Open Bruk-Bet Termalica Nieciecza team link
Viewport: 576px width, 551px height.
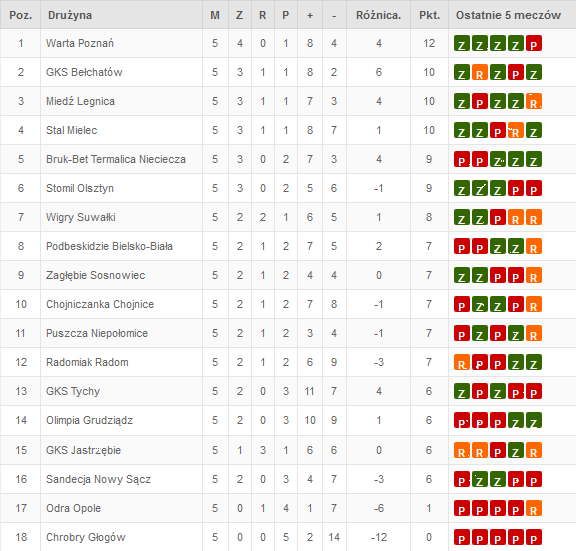116,159
